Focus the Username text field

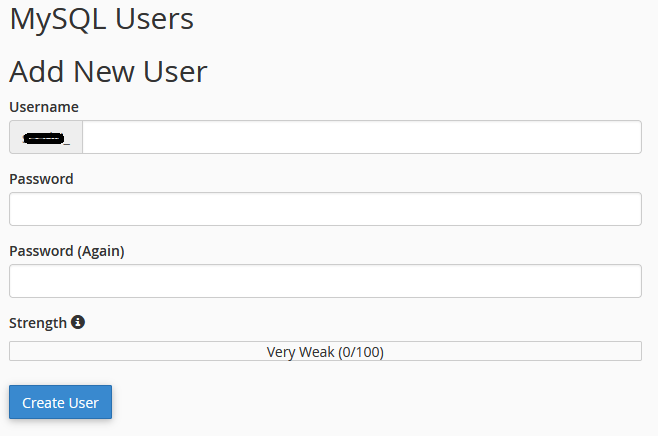tap(362, 137)
